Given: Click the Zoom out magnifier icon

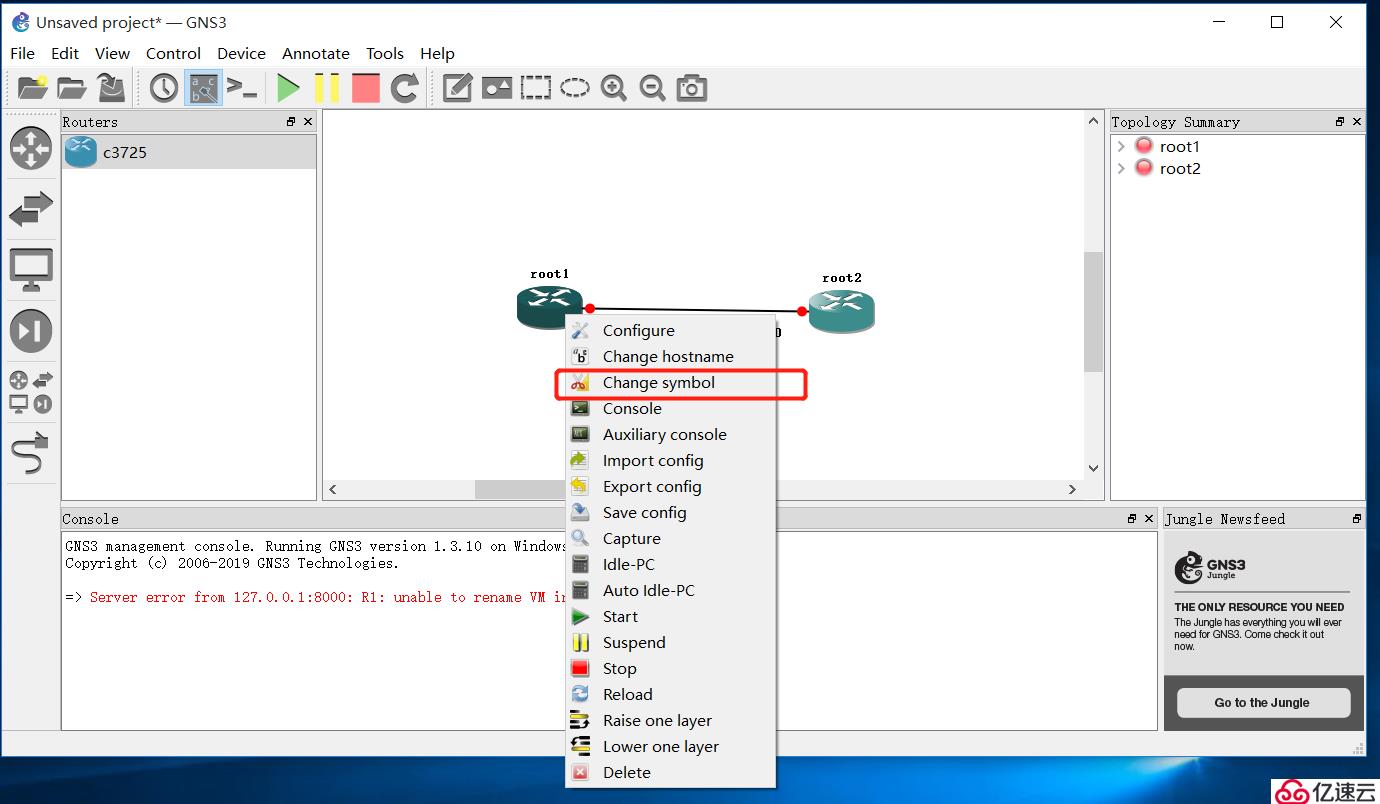Looking at the screenshot, I should 653,88.
